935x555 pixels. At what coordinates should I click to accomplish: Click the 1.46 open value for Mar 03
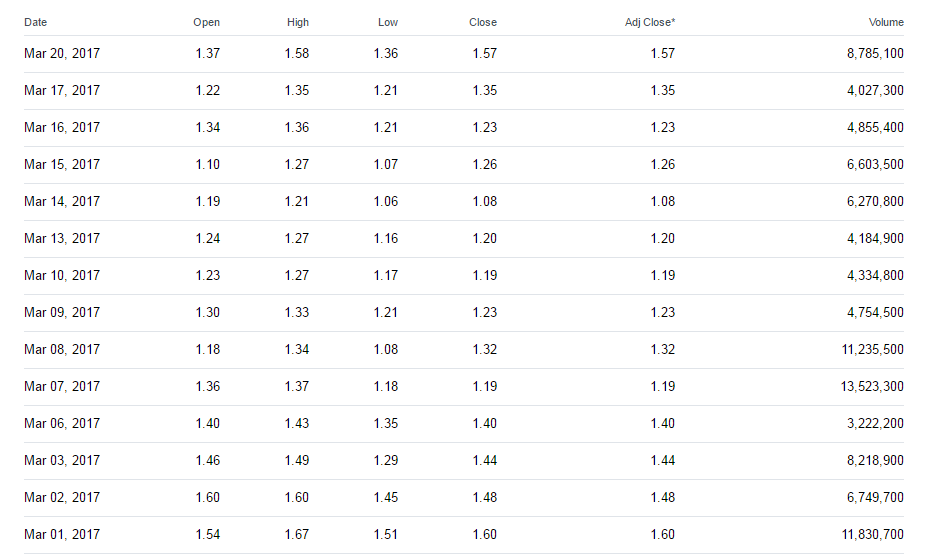click(x=208, y=460)
